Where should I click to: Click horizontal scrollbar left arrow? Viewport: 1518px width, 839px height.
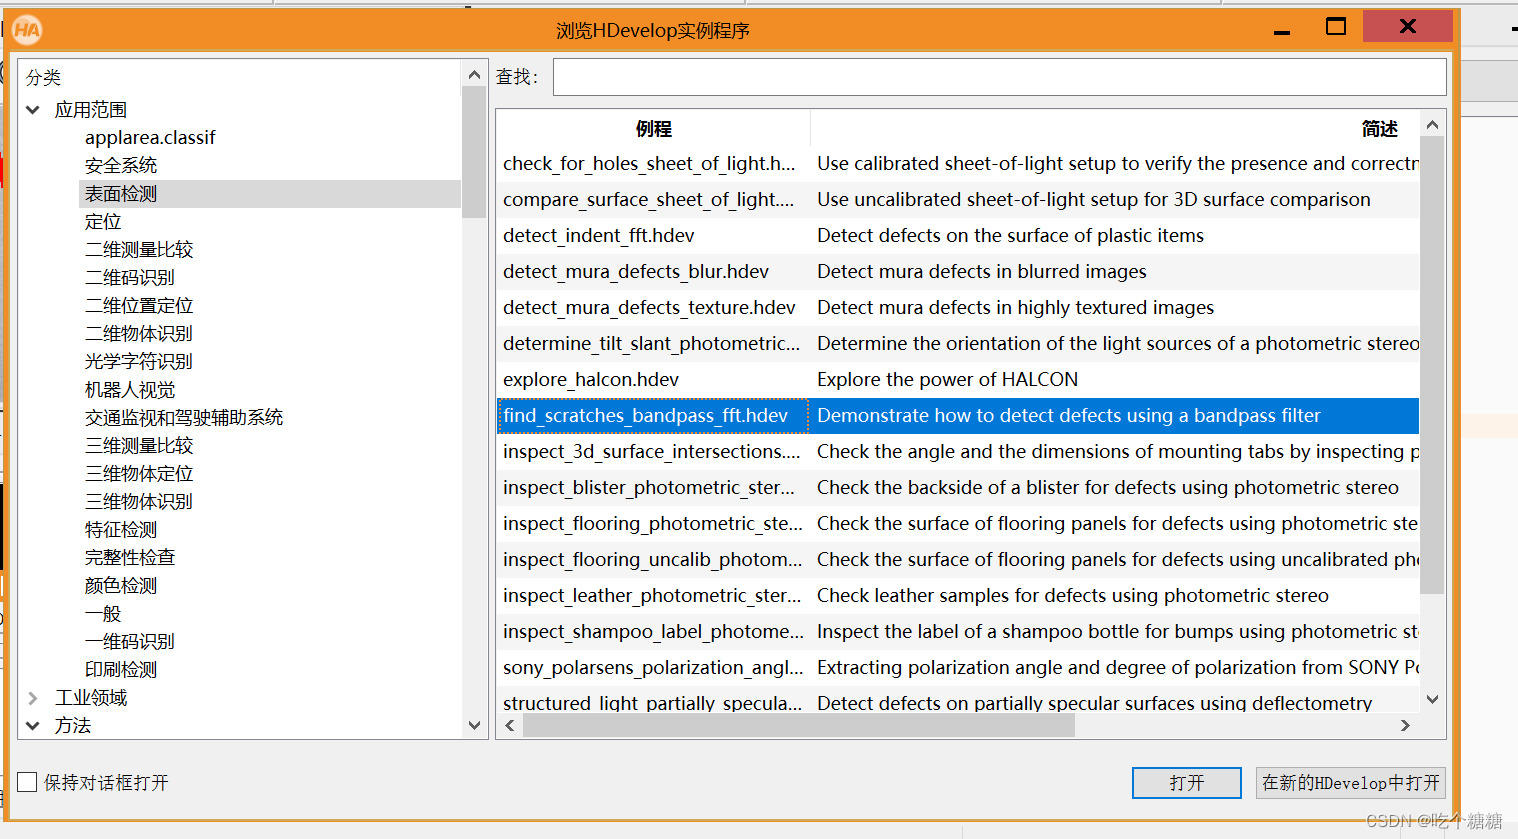coord(510,726)
